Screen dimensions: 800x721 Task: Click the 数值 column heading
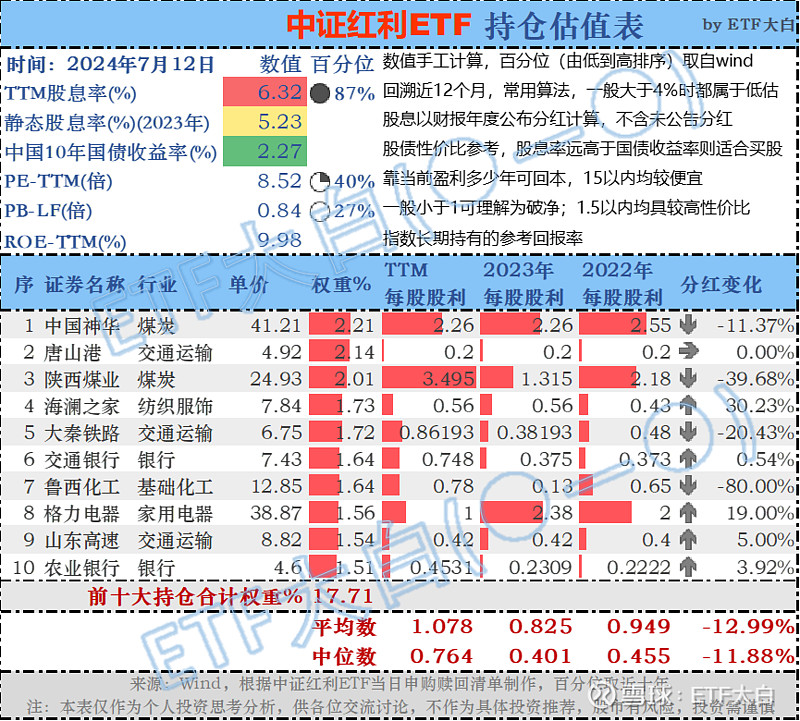pos(281,64)
